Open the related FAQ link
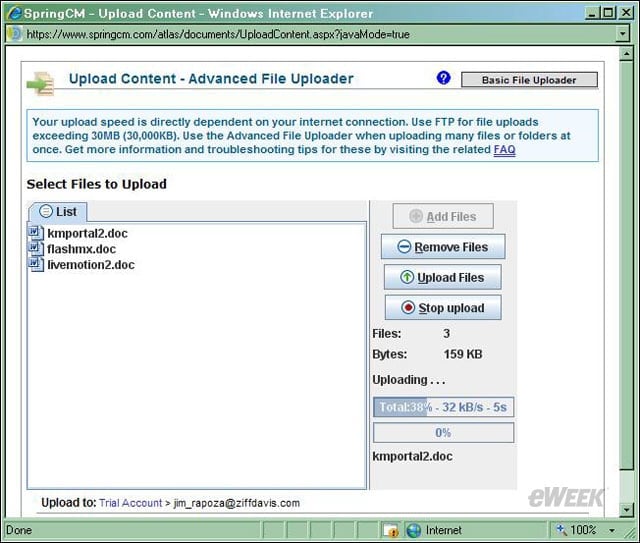The width and height of the screenshot is (640, 543). click(x=504, y=149)
